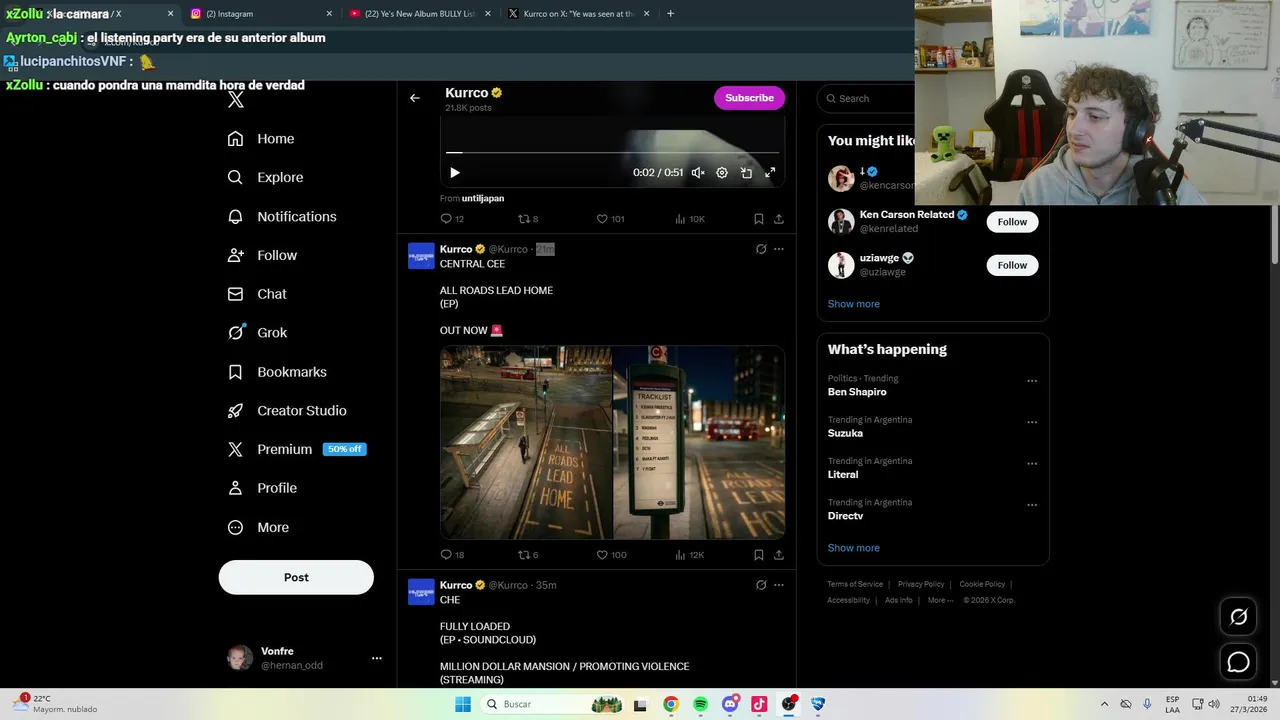Image resolution: width=1280 pixels, height=720 pixels.
Task: Open the Grok floating button
Action: (1238, 617)
